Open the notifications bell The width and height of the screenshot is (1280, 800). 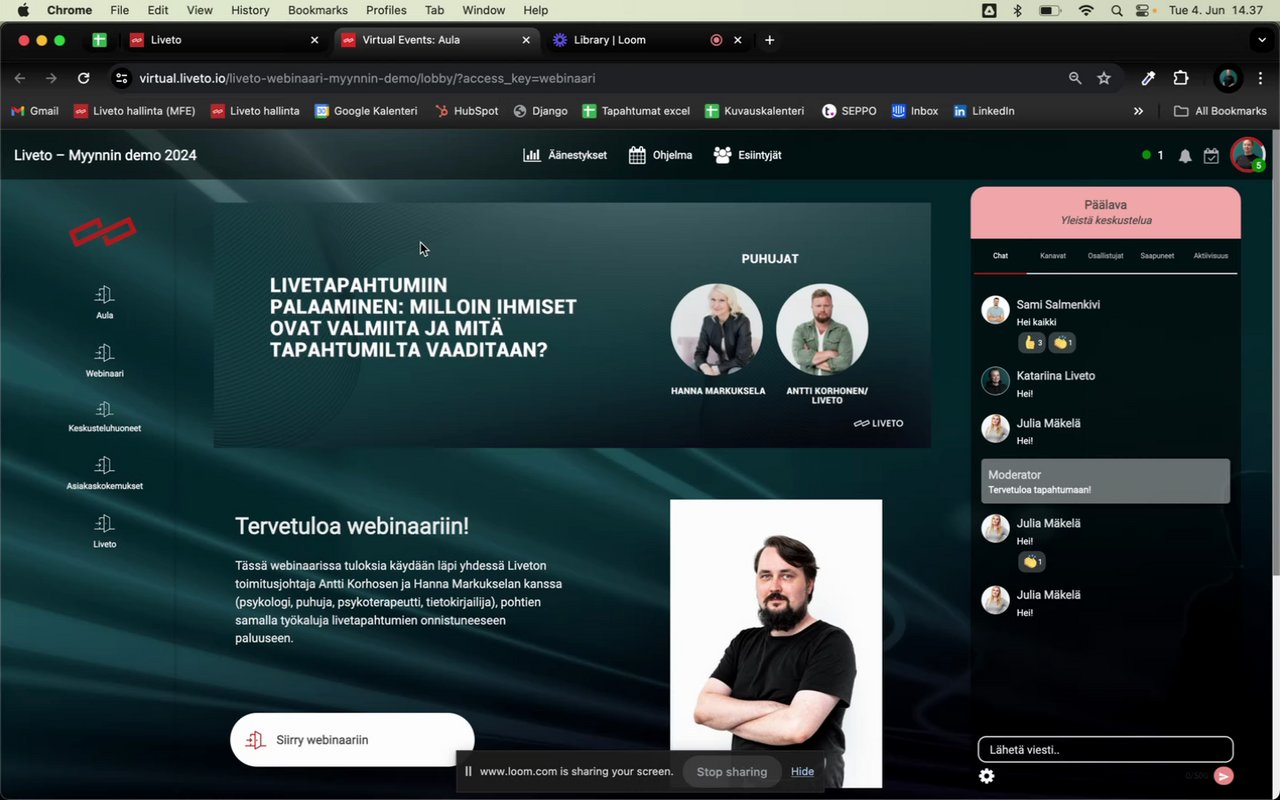(x=1185, y=156)
